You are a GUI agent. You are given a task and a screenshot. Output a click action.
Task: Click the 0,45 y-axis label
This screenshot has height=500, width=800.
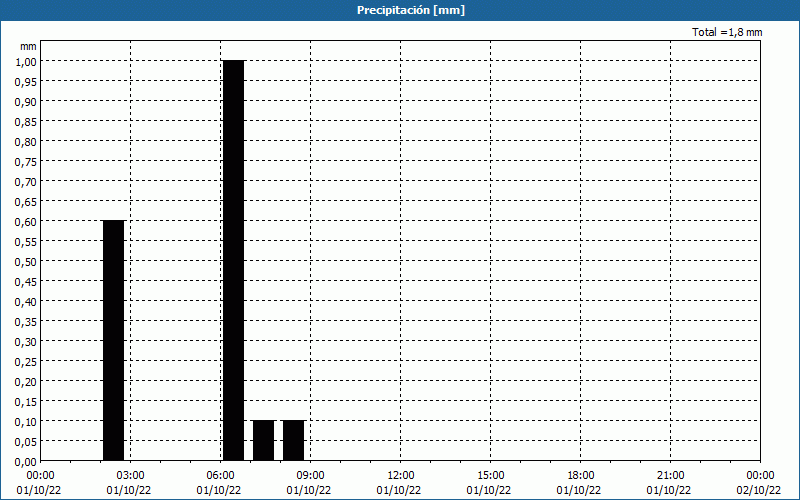point(26,282)
